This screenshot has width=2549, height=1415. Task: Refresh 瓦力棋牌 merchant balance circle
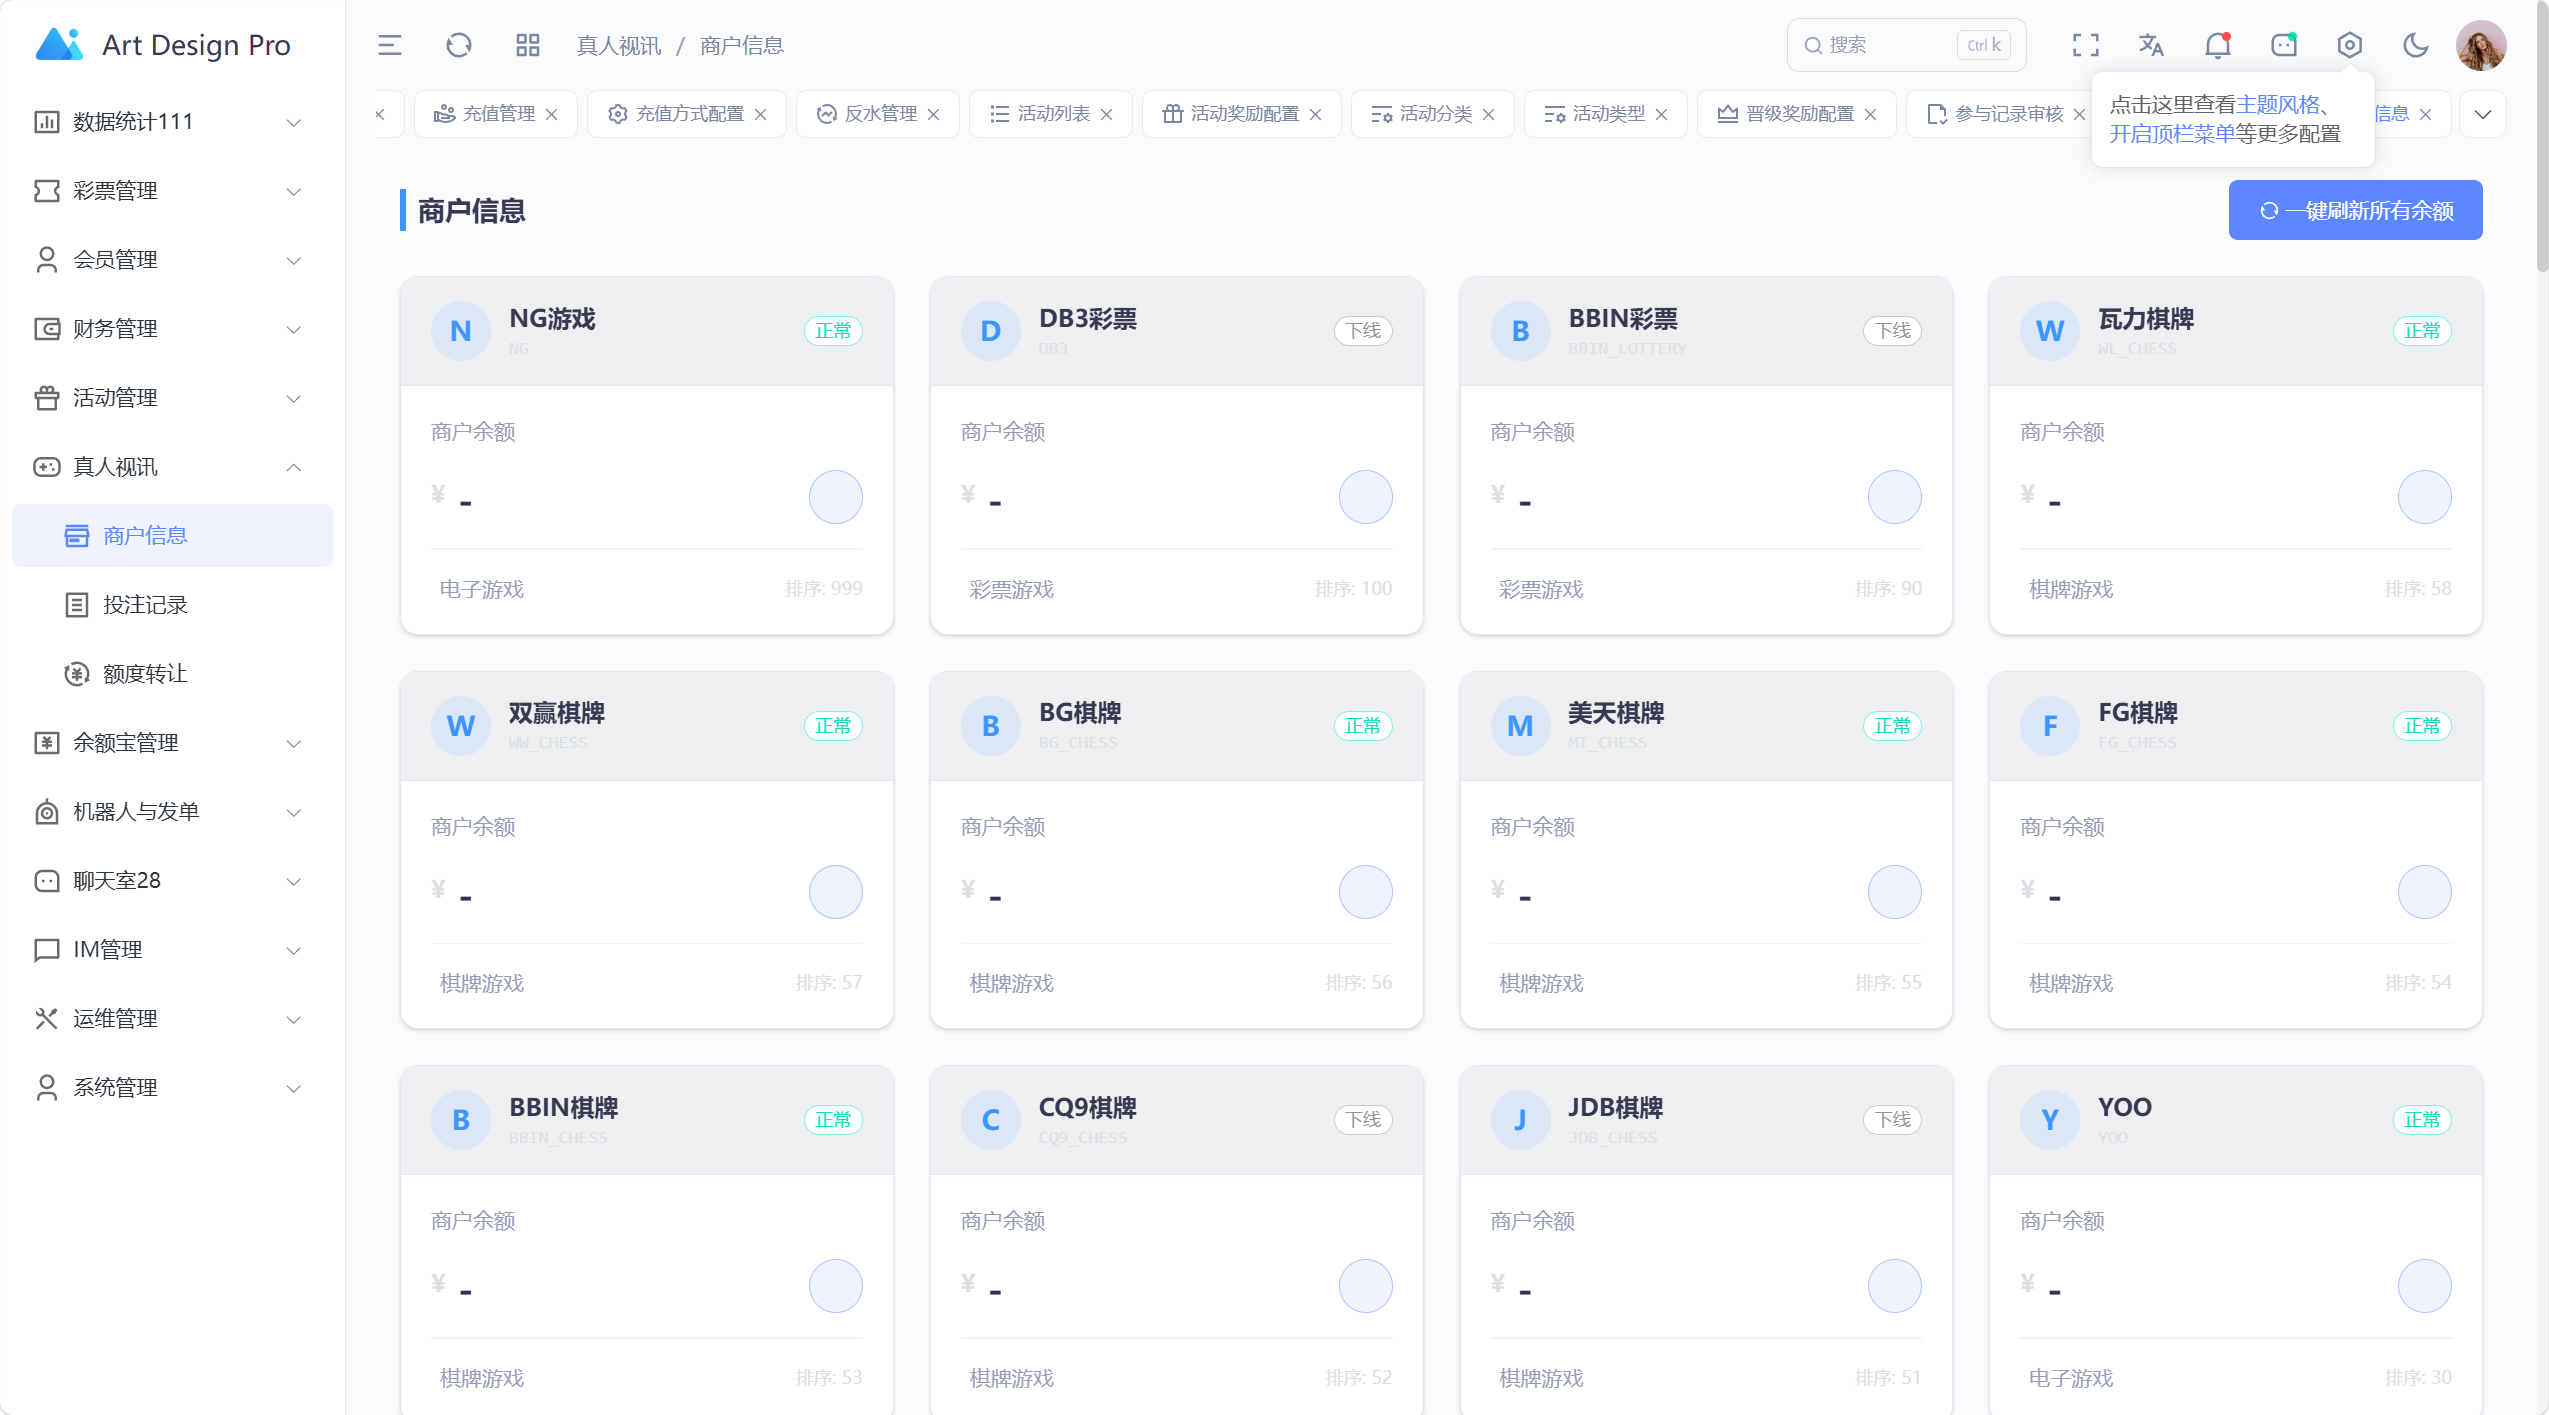[x=2424, y=497]
